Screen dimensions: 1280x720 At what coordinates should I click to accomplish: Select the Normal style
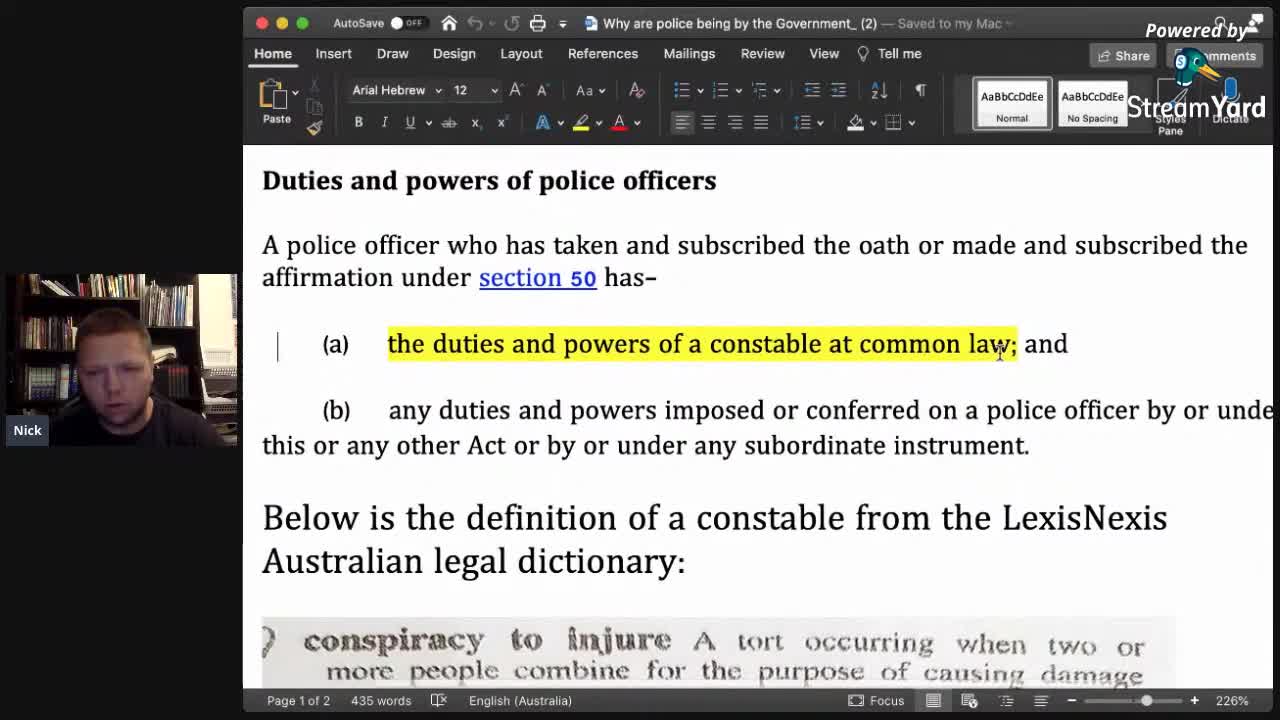[1012, 104]
